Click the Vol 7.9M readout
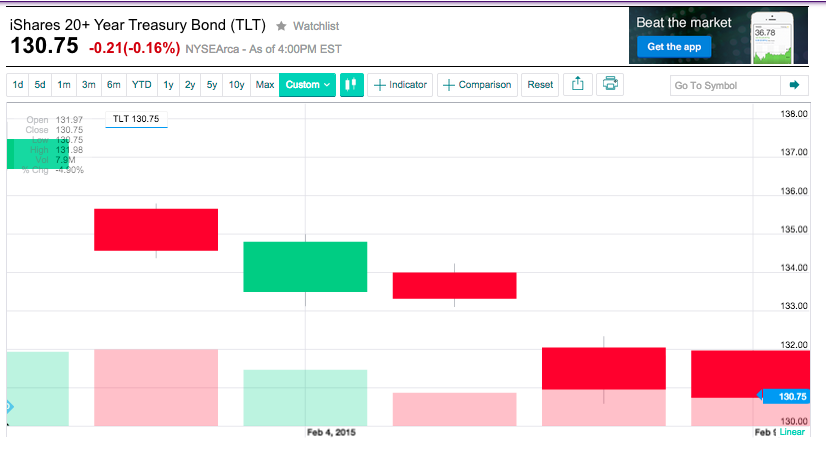This screenshot has width=826, height=452. [x=55, y=160]
